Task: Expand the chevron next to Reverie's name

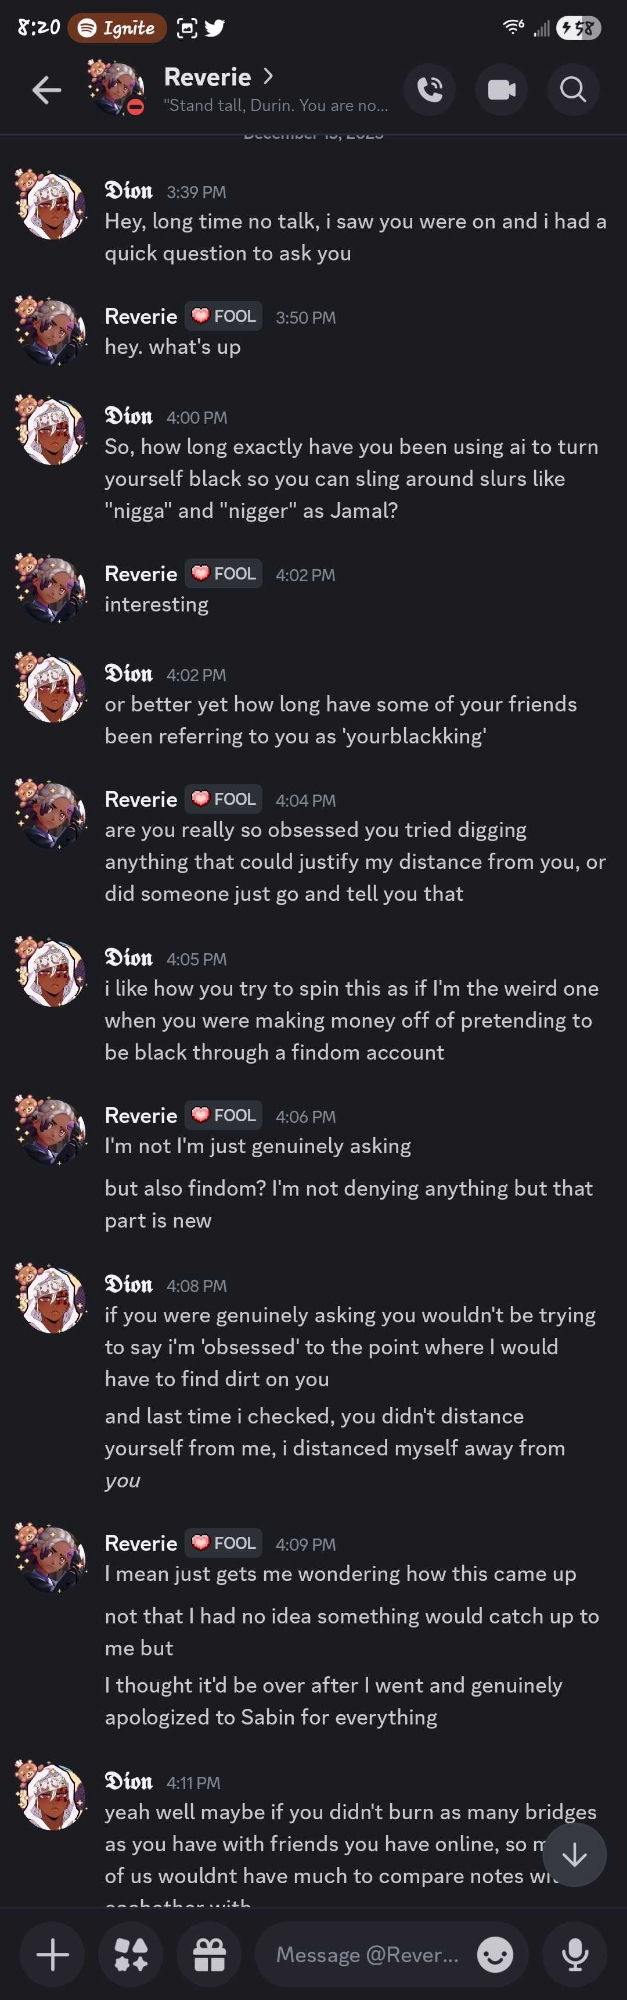Action: (268, 76)
